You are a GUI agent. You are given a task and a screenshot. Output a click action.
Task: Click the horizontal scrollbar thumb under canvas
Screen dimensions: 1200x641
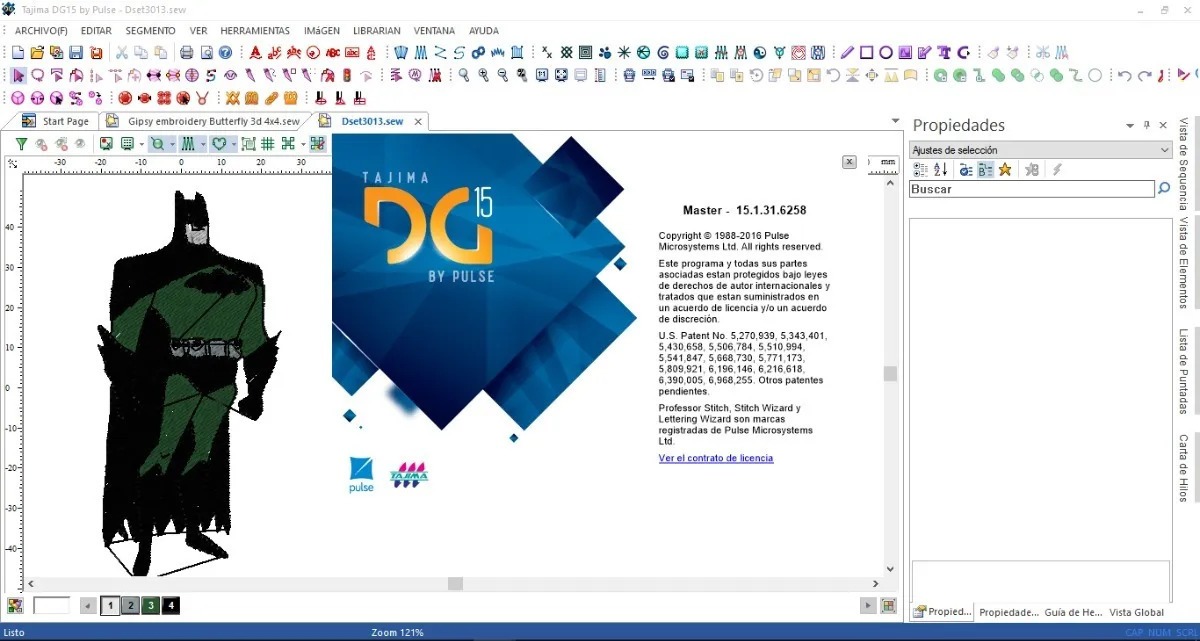tap(455, 583)
